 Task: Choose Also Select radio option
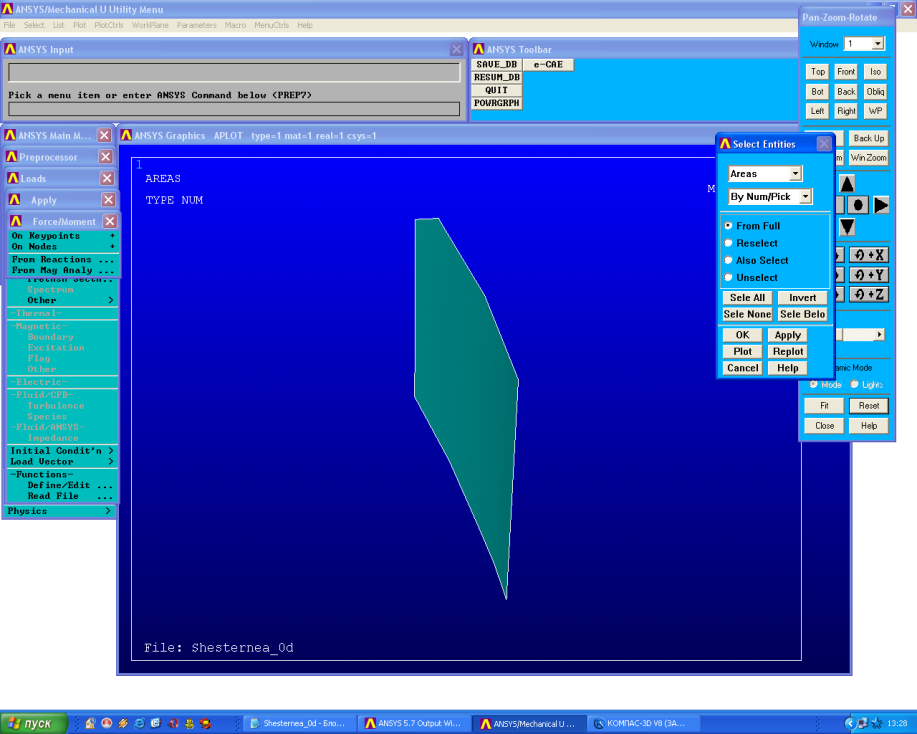[728, 260]
